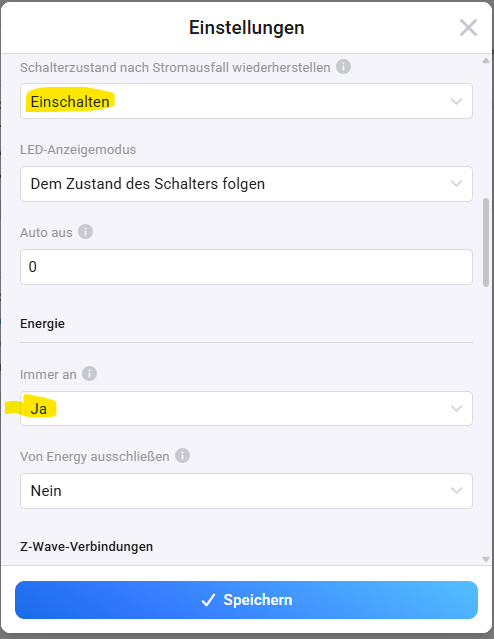Click the Auto aus input field
Screen dimensions: 494x639
[x=246, y=267]
